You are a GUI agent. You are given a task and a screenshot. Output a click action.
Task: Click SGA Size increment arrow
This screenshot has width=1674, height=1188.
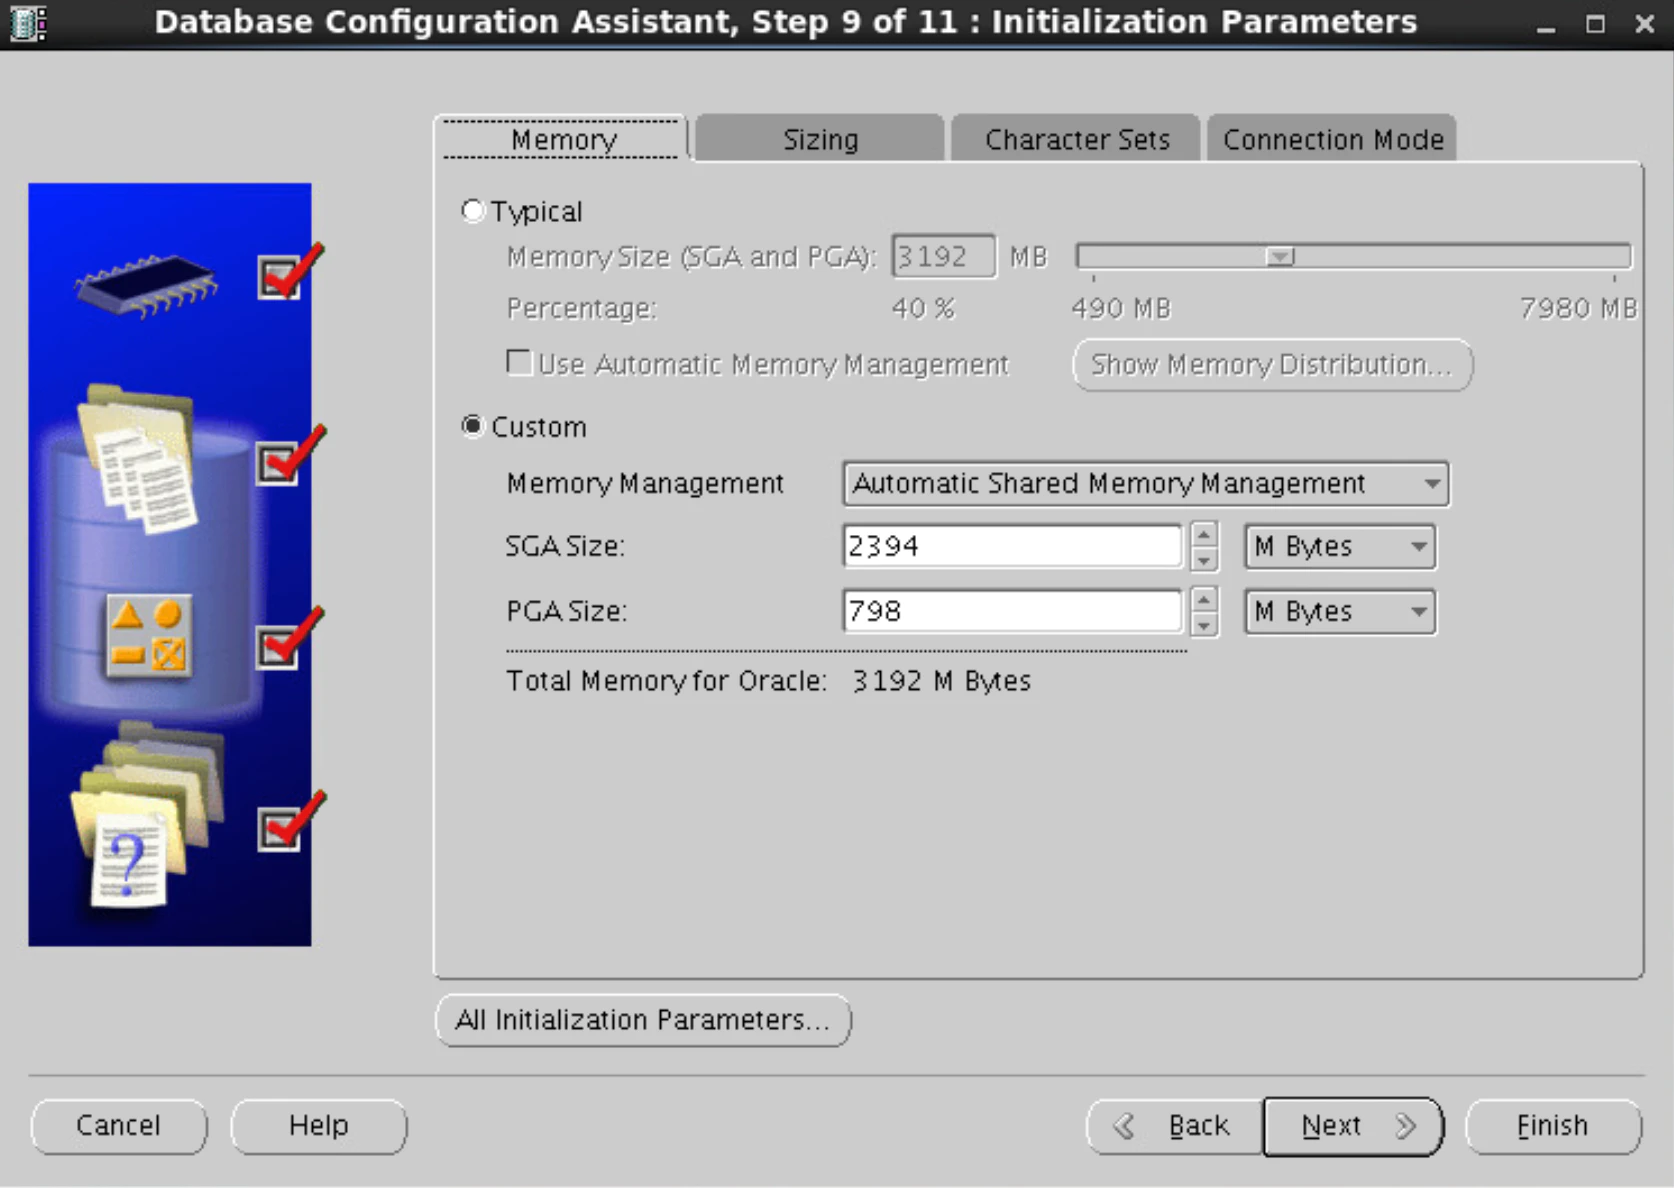(1205, 534)
